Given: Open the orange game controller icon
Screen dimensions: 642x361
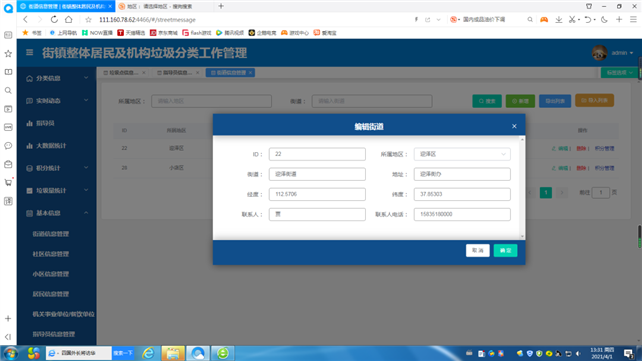Looking at the screenshot, I should 544,19.
